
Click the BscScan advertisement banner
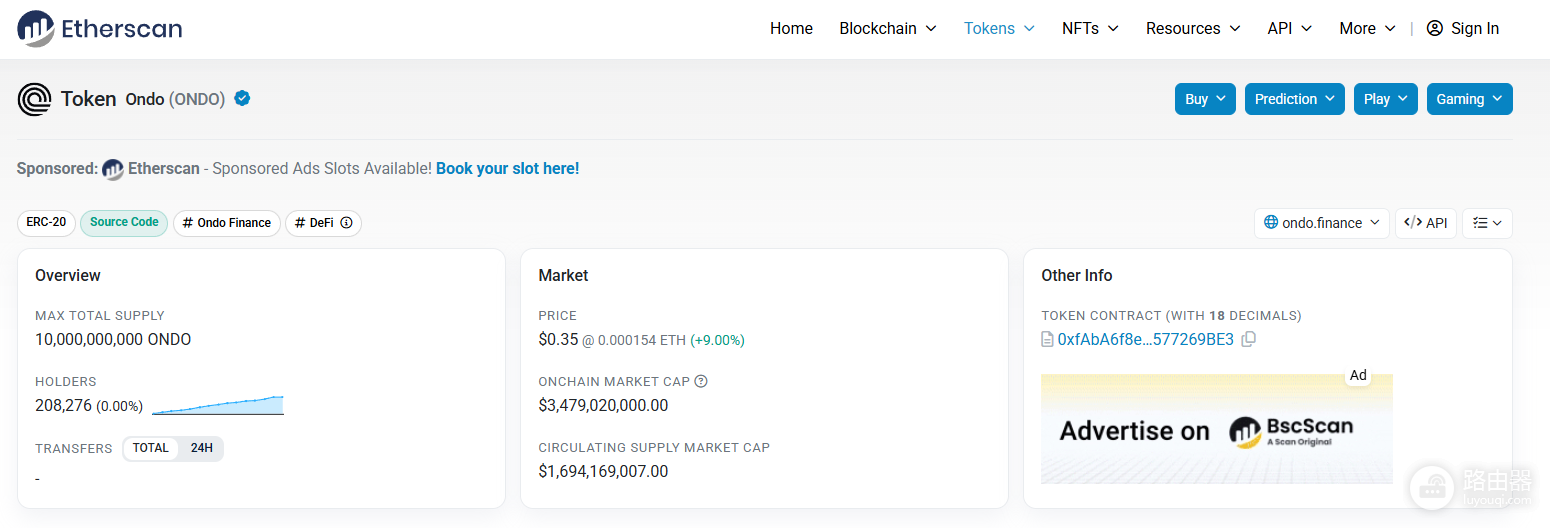tap(1217, 429)
